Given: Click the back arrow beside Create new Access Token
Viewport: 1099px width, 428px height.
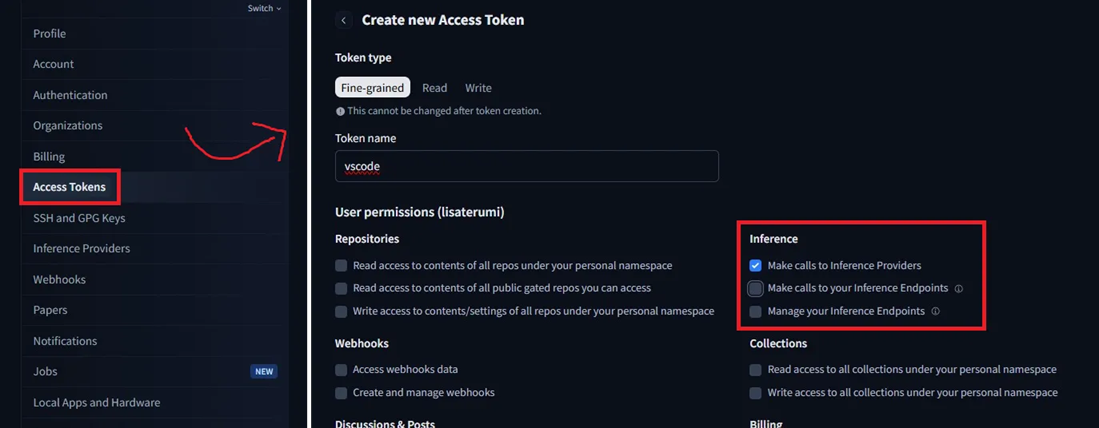Looking at the screenshot, I should (343, 20).
